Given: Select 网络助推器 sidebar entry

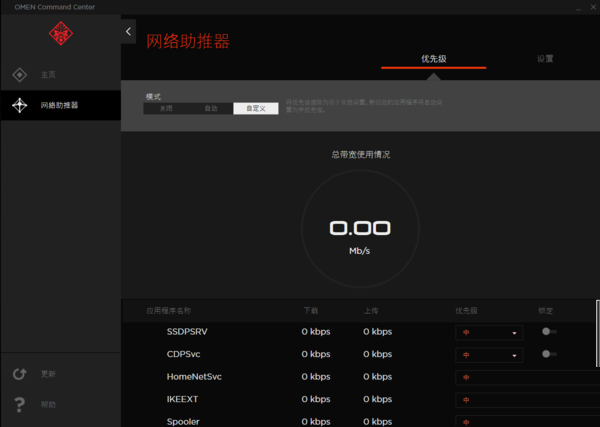Looking at the screenshot, I should [60, 105].
